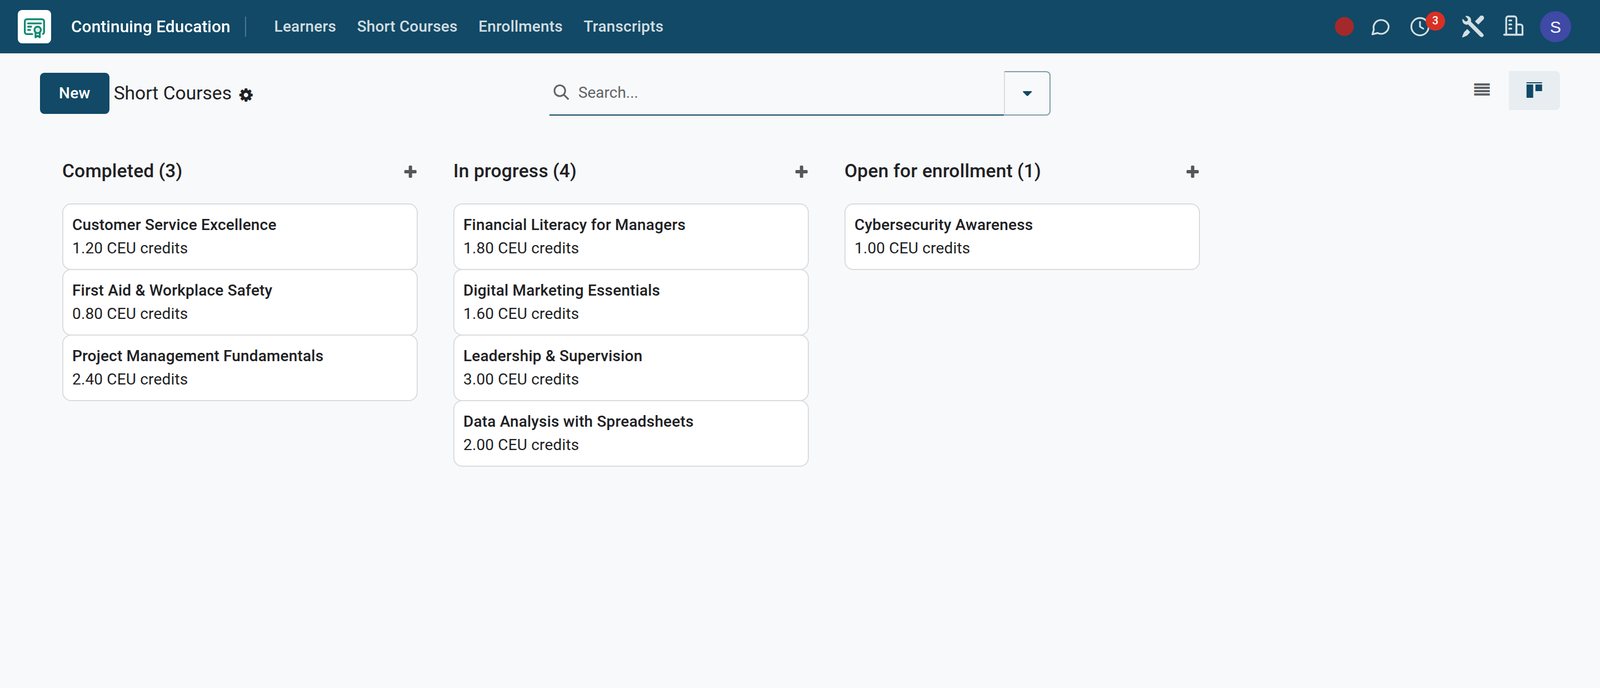Open the company building switcher icon
This screenshot has width=1600, height=688.
tap(1514, 27)
